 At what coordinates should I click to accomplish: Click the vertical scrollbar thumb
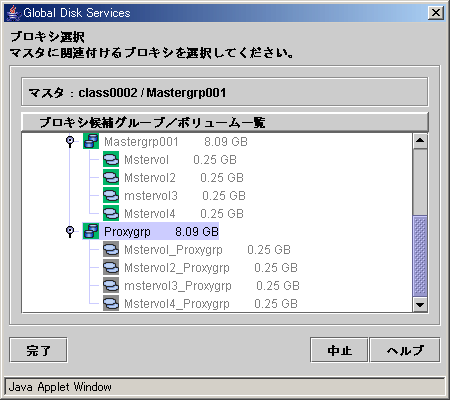pos(420,256)
